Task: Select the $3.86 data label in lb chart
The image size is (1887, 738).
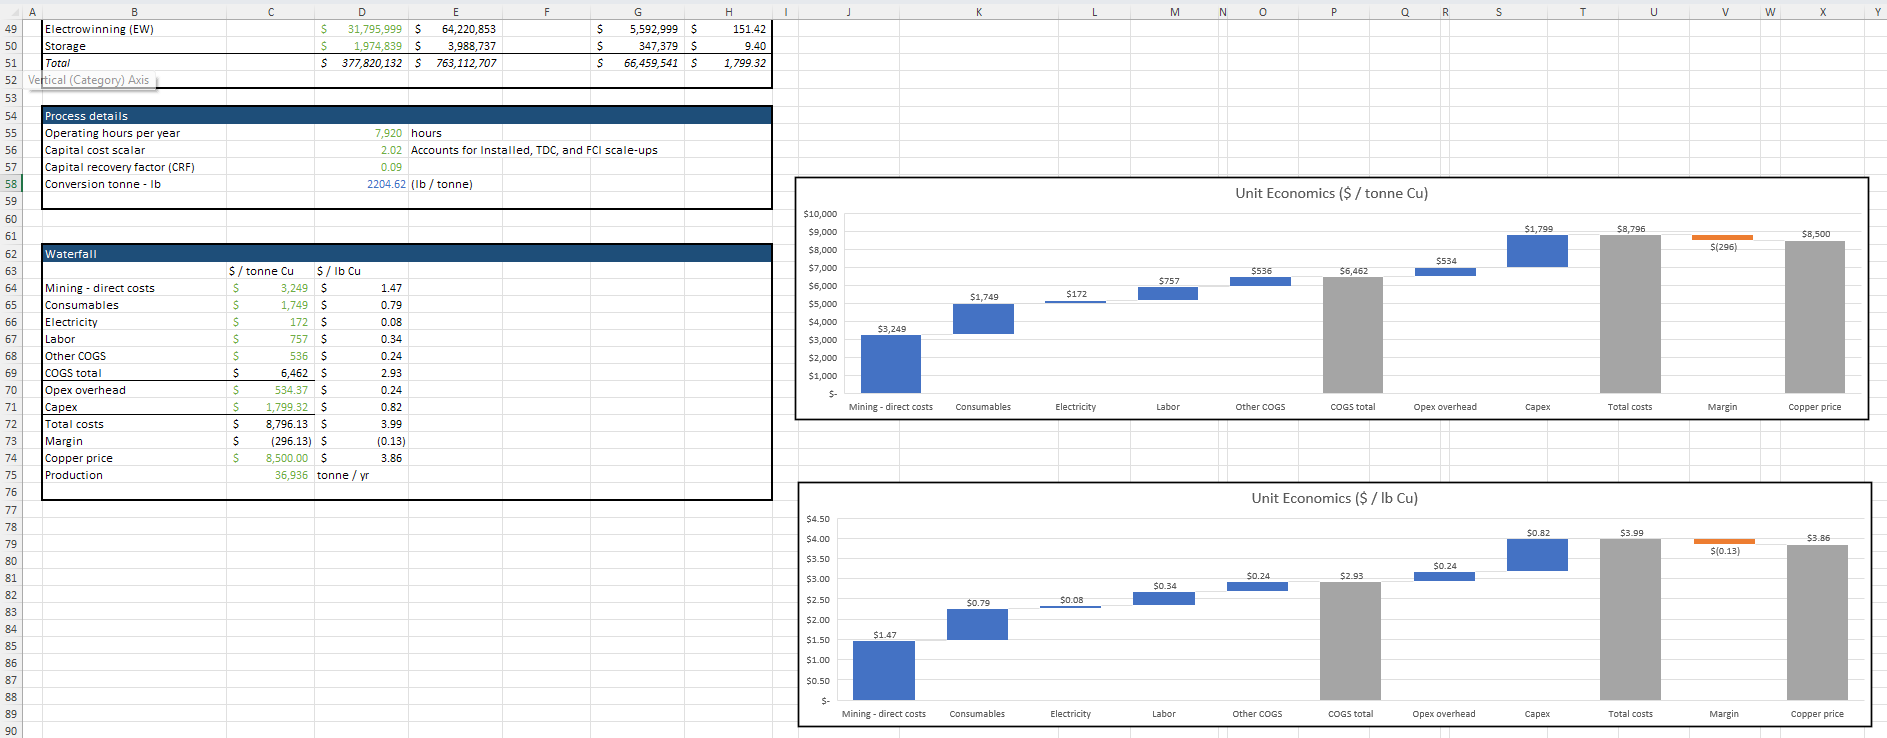Action: point(1818,538)
